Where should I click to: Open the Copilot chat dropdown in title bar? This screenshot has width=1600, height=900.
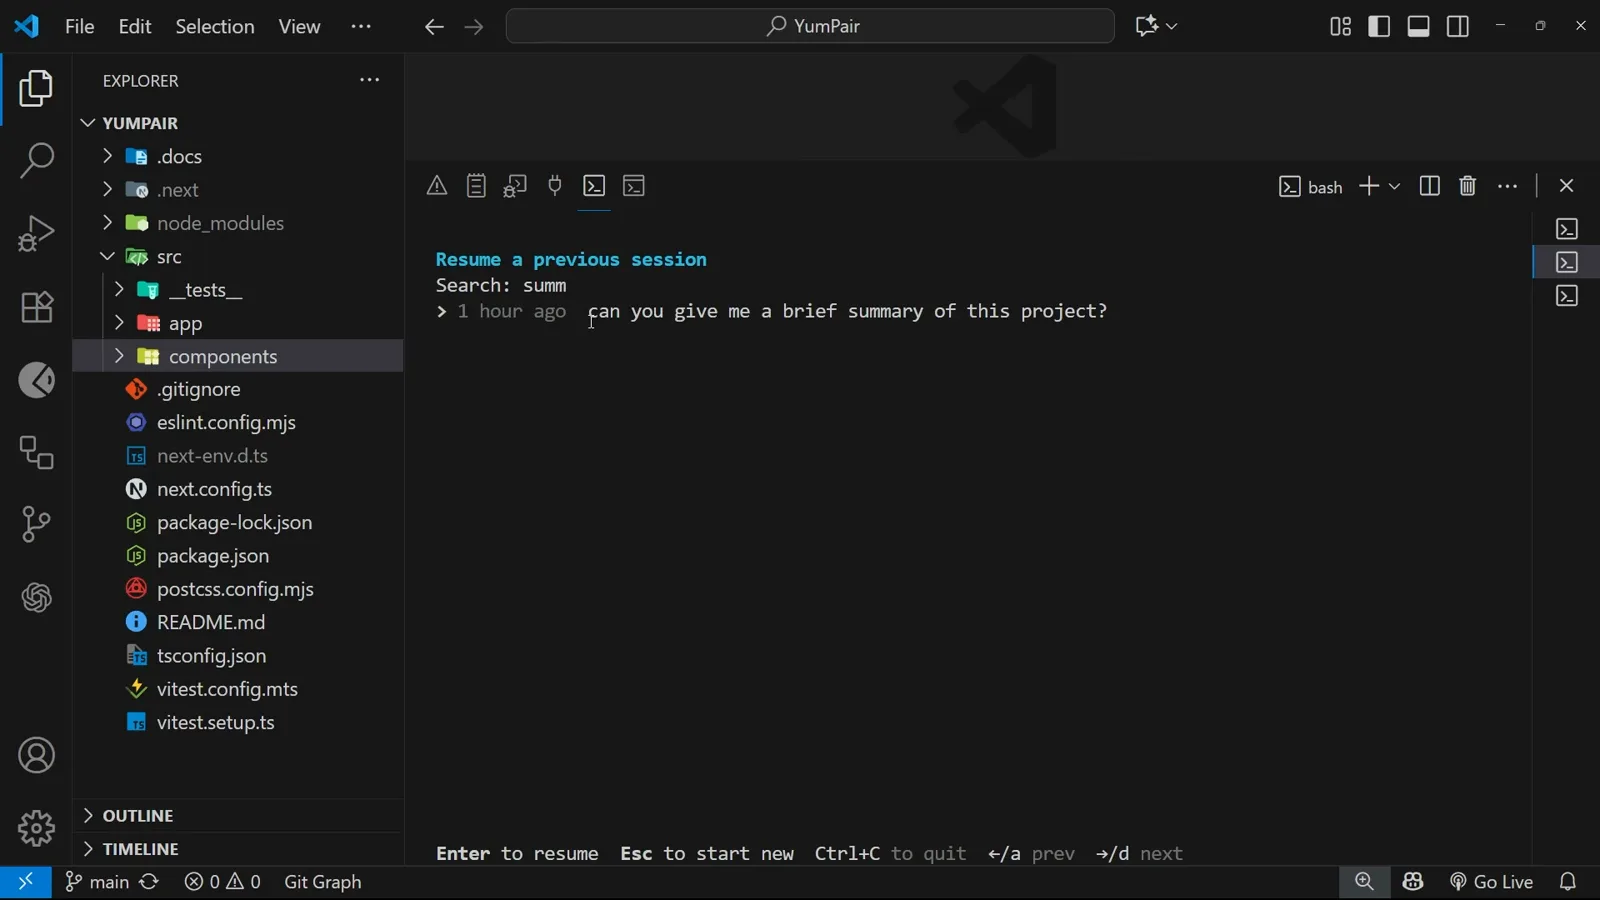pyautogui.click(x=1171, y=26)
